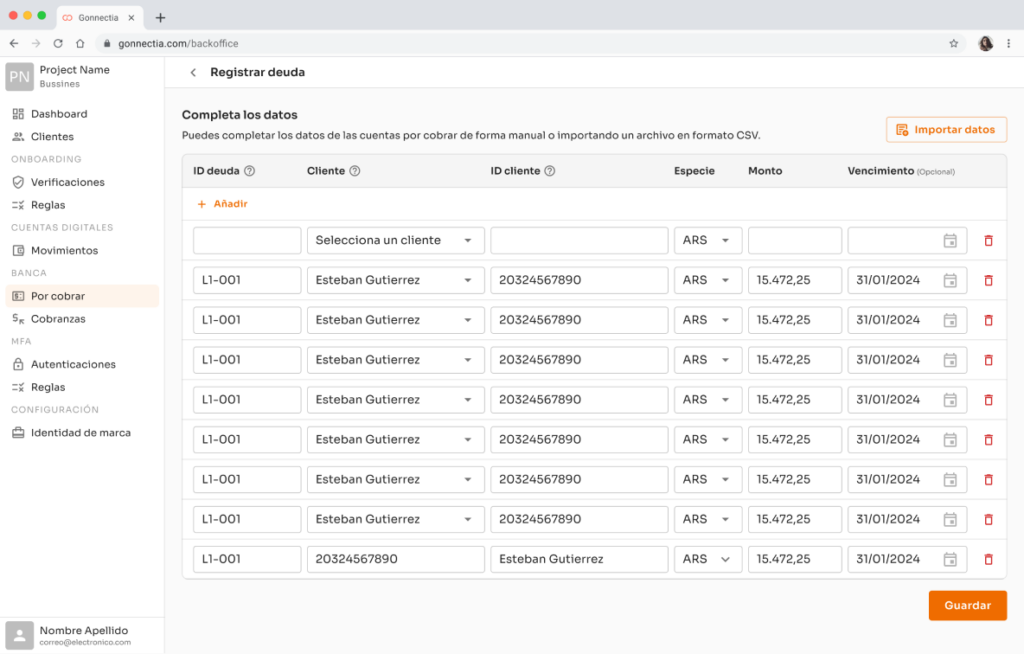
Task: Add a new row with Añadir
Action: (223, 204)
